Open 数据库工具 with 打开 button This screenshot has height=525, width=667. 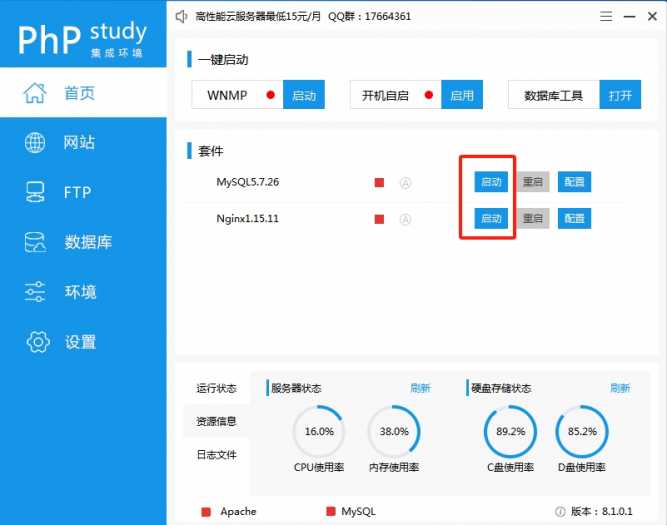pos(620,95)
